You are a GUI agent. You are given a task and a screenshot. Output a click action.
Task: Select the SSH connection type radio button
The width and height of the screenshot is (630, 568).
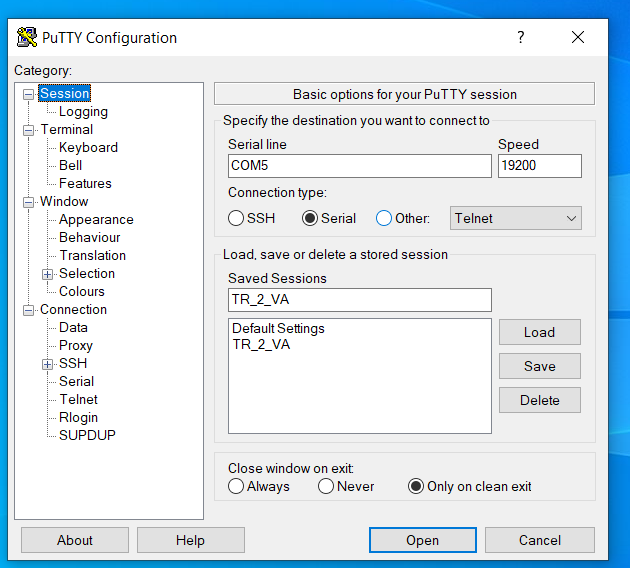[236, 218]
